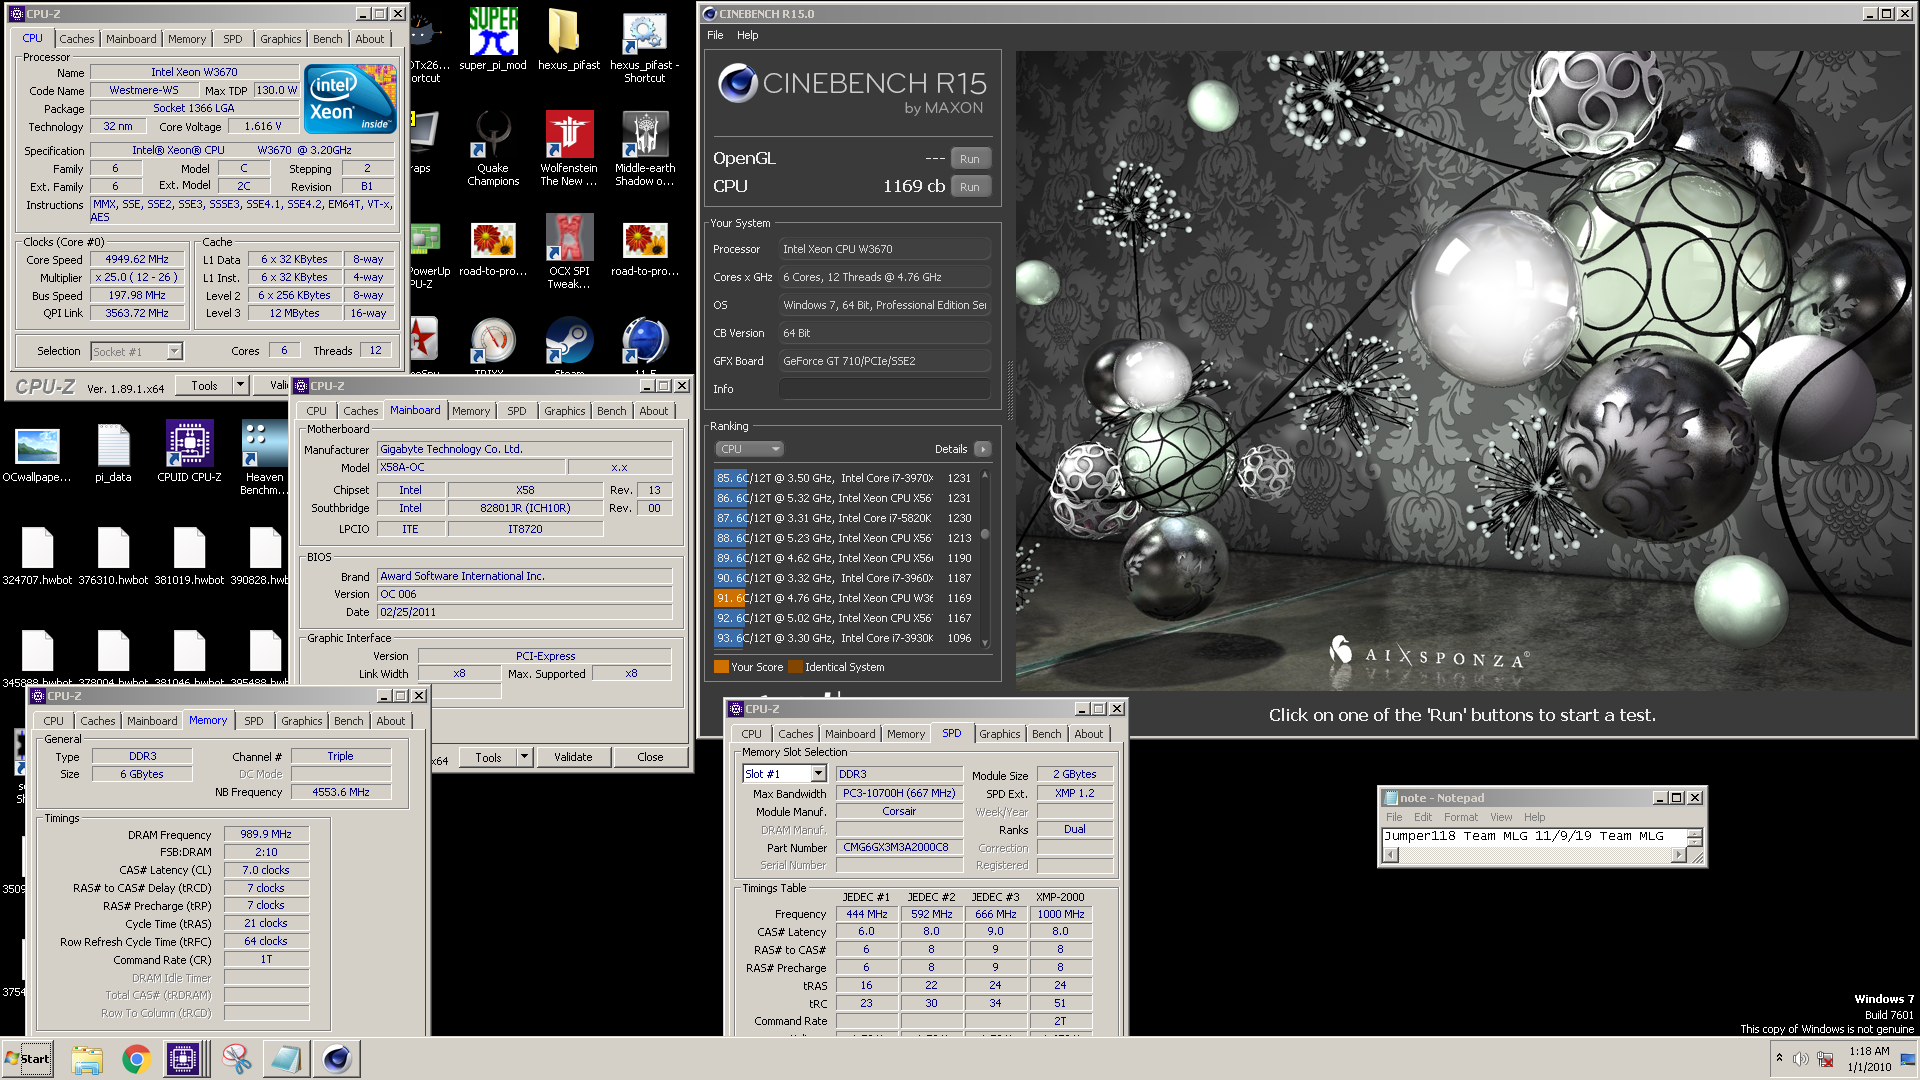
Task: Open the Cinebench File menu
Action: coord(715,35)
